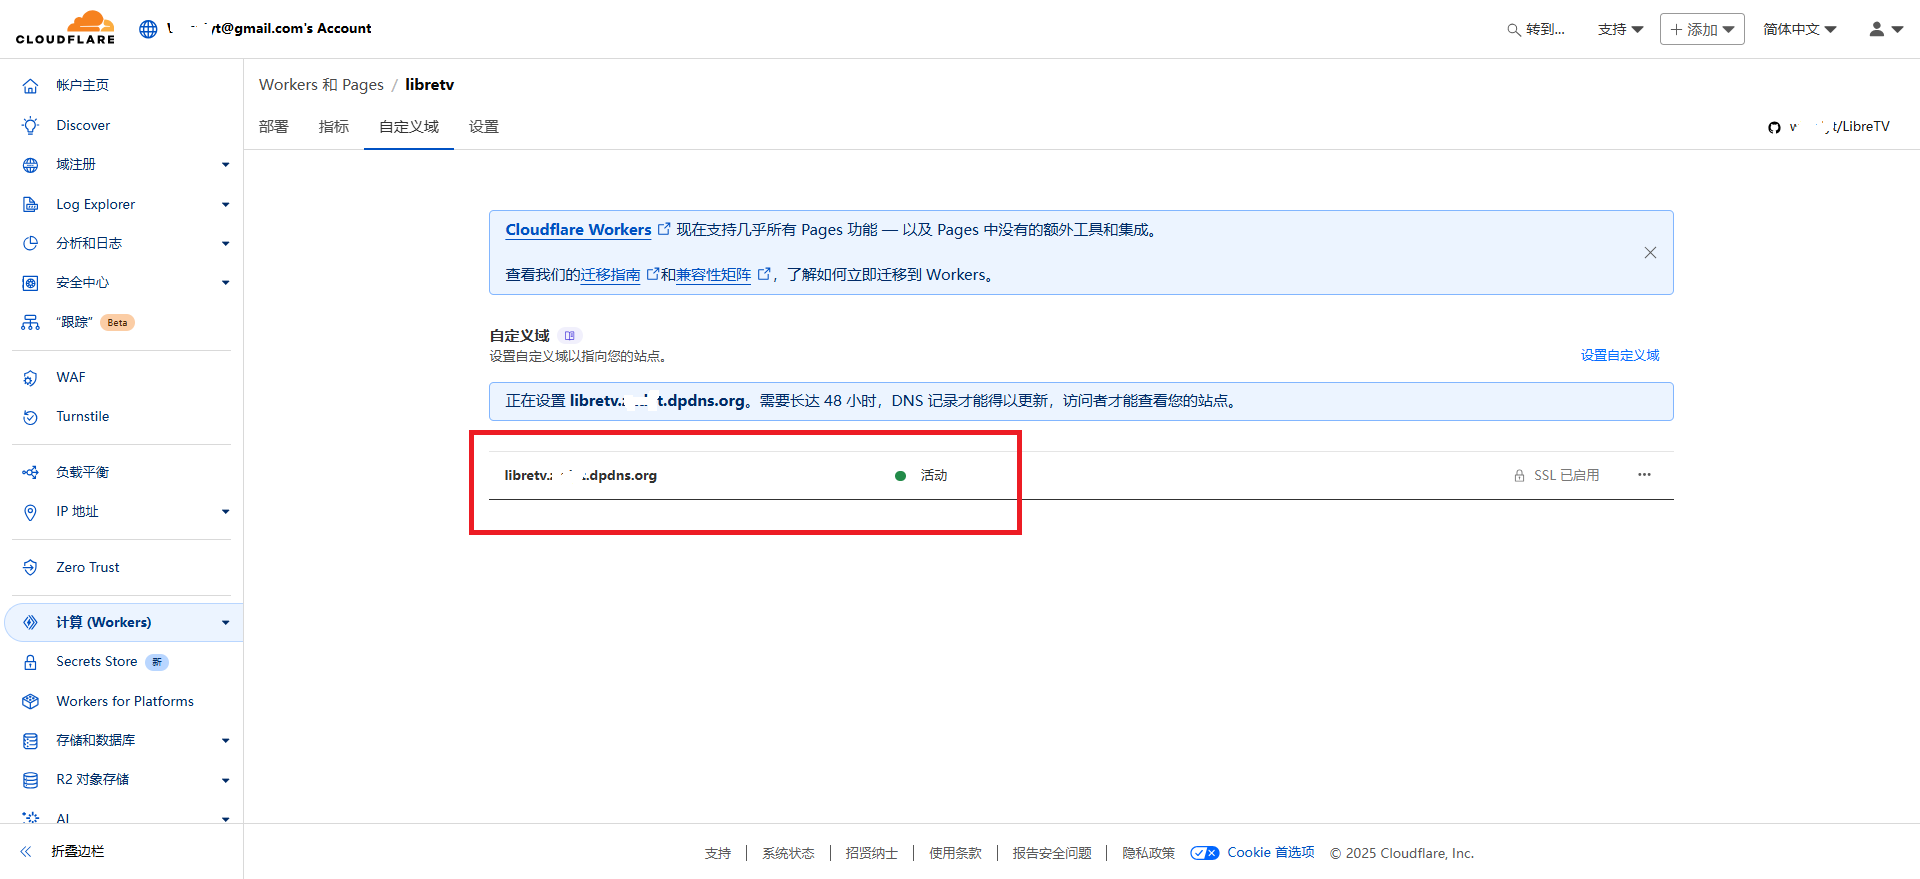Open the three-dot menu for the custom domain
Viewport: 1920px width, 879px height.
pos(1644,475)
